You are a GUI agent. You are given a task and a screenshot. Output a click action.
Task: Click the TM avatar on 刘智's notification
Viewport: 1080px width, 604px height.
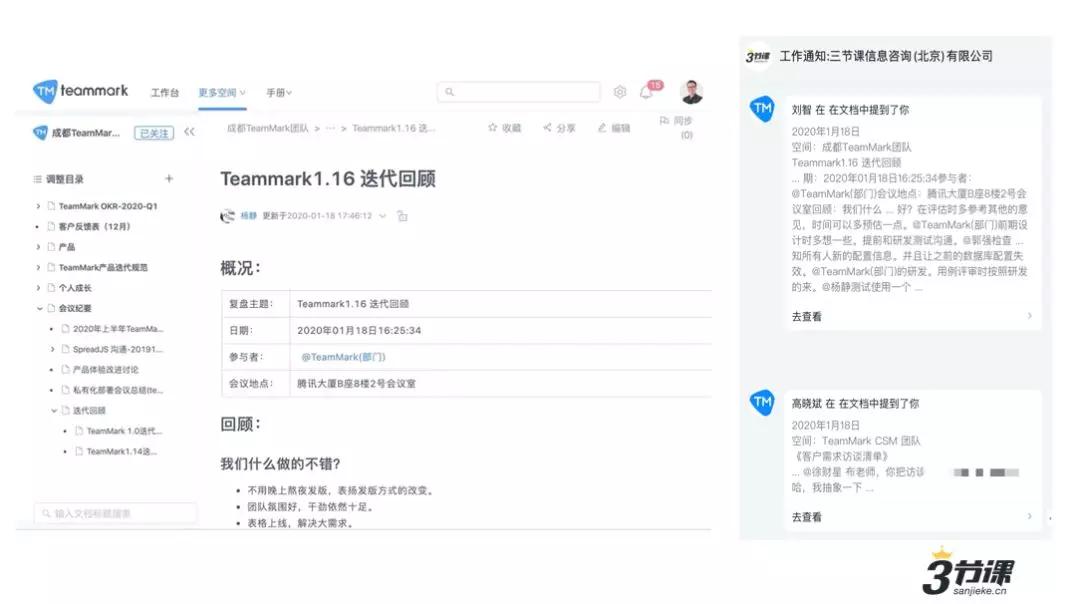(x=762, y=109)
